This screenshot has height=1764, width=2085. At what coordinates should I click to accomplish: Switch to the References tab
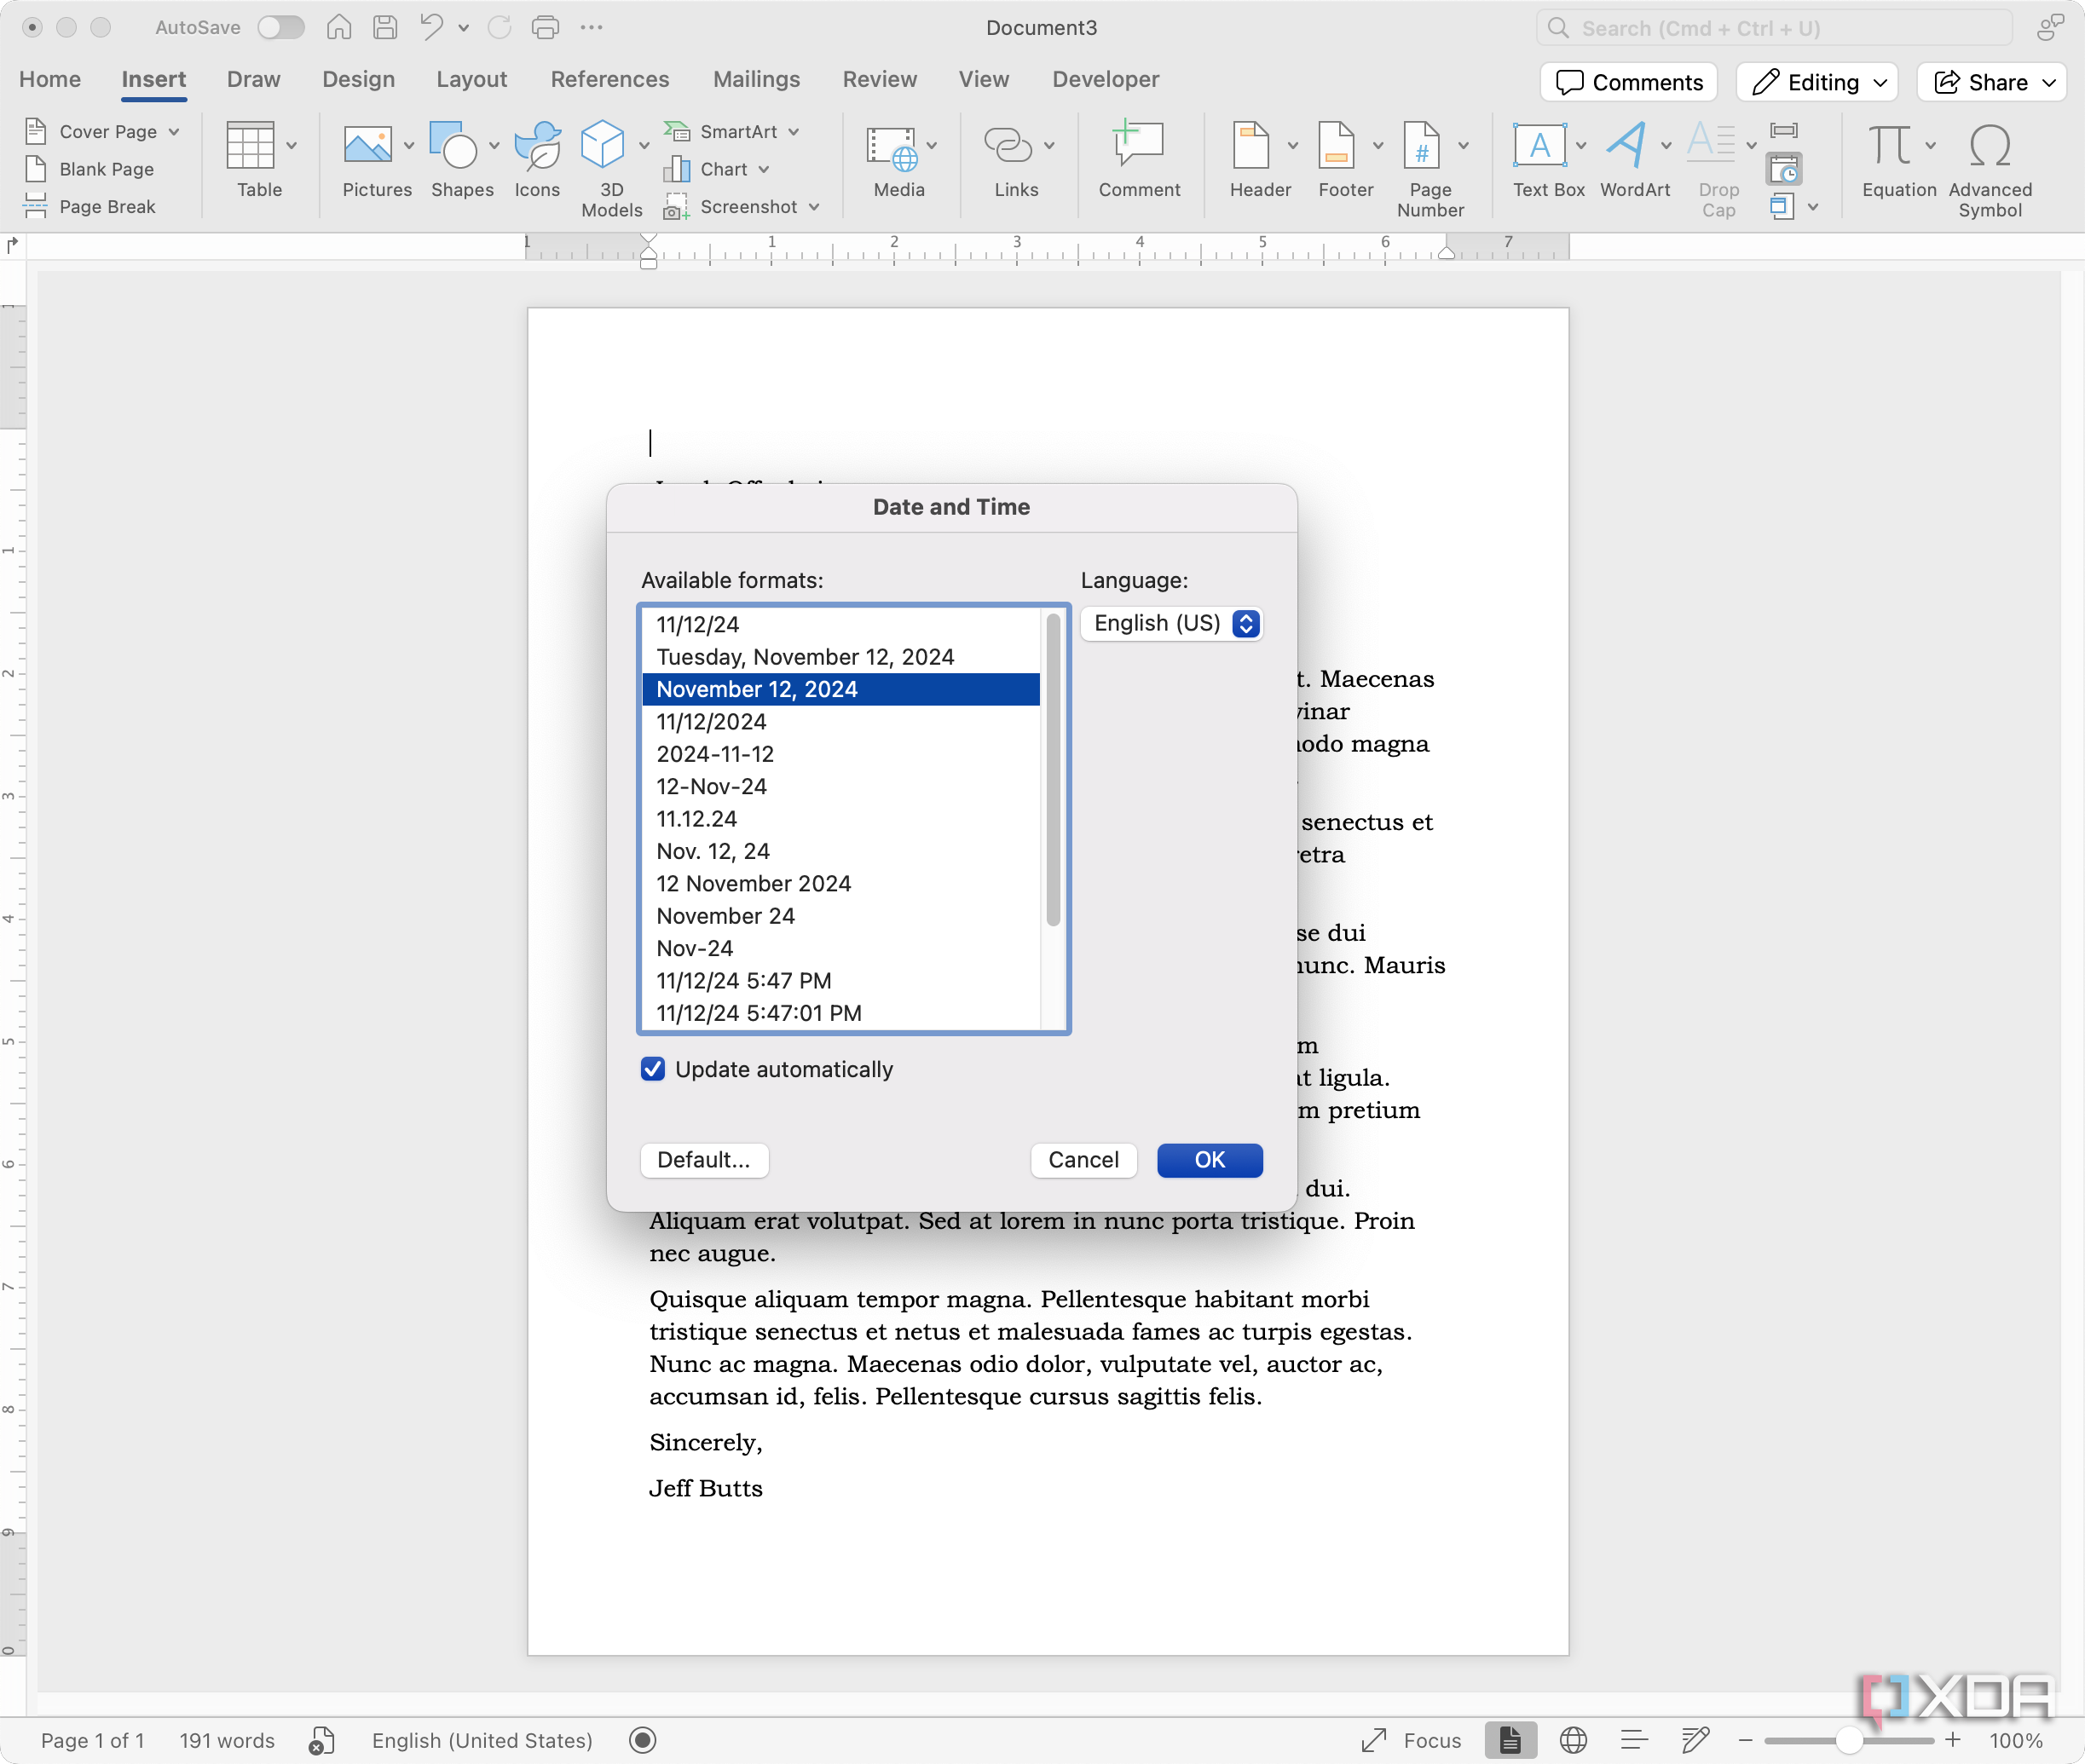[x=610, y=79]
